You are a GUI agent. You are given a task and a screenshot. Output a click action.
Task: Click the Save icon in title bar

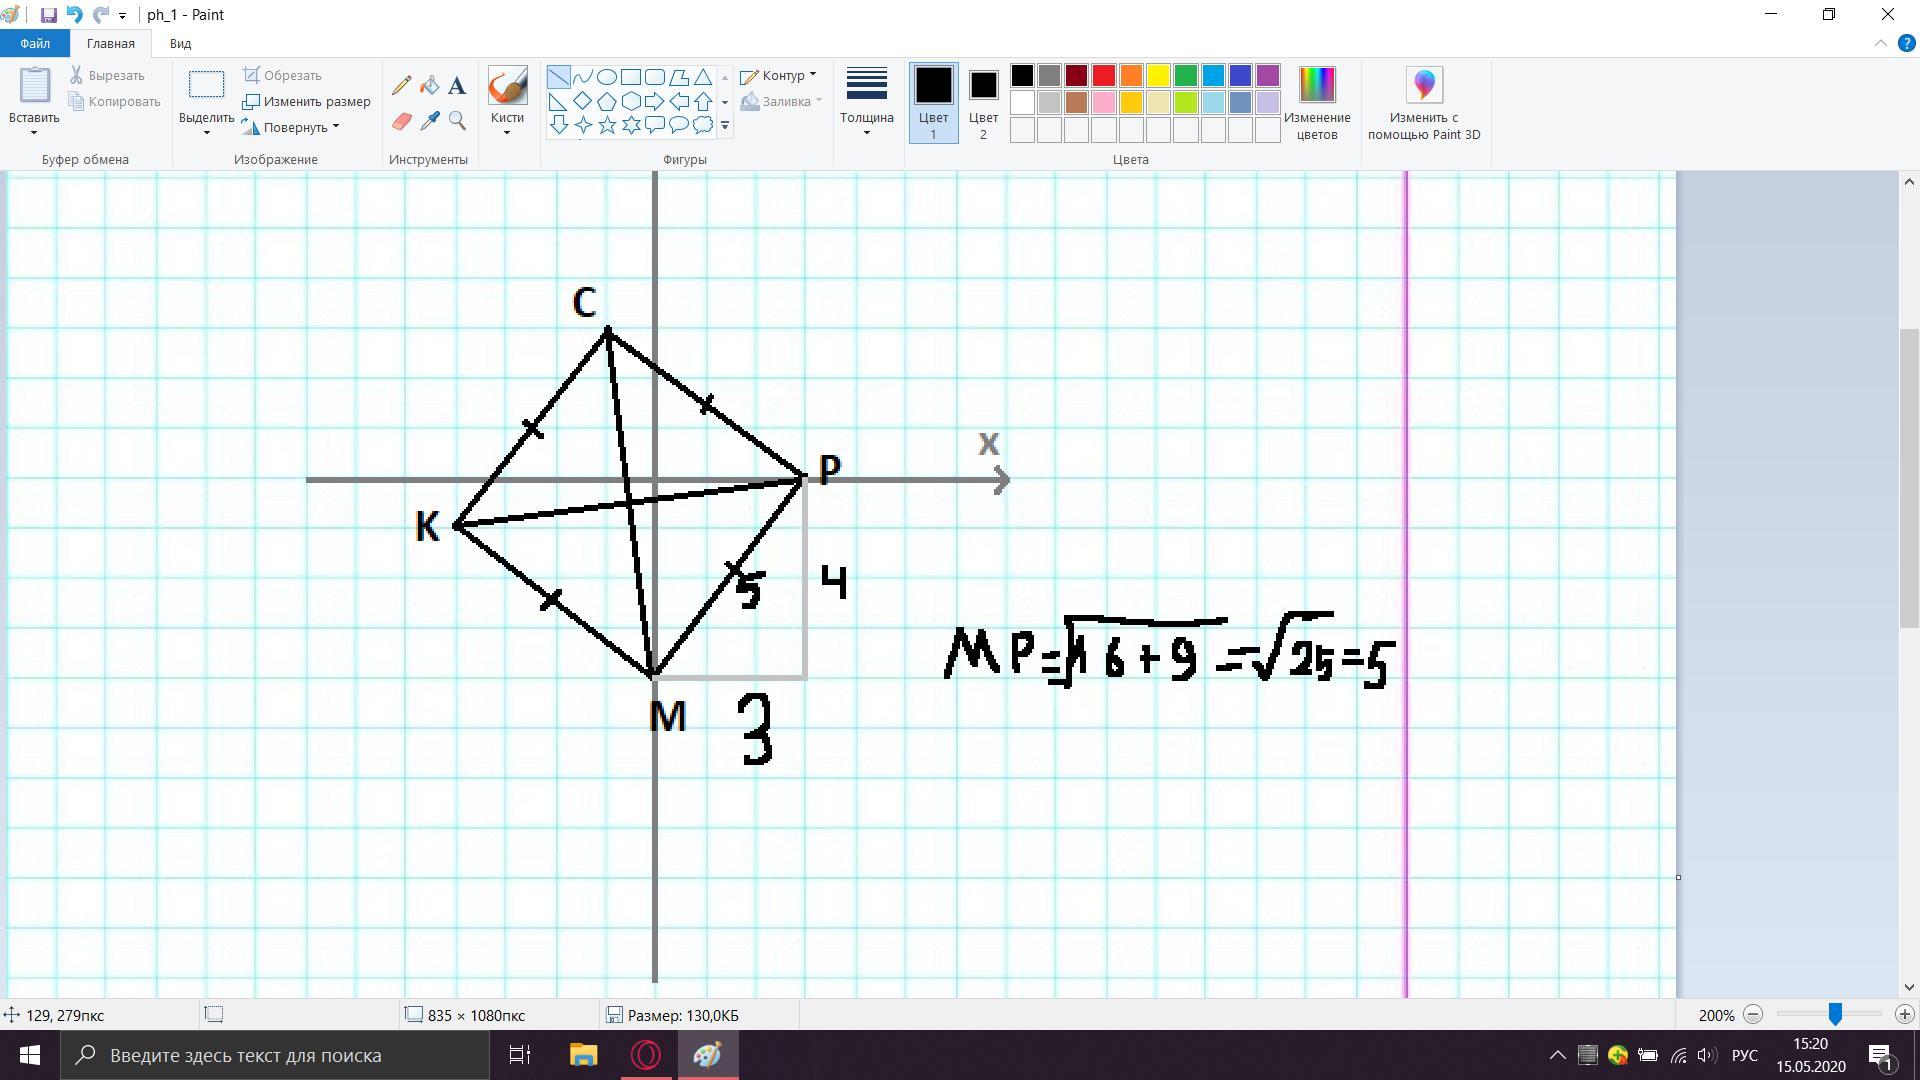(x=48, y=15)
